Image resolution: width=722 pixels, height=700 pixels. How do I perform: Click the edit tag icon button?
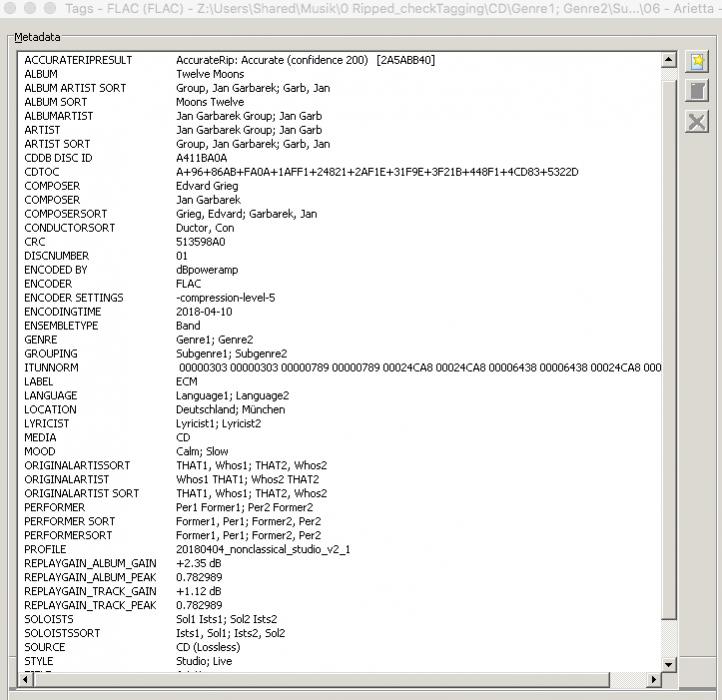697,92
